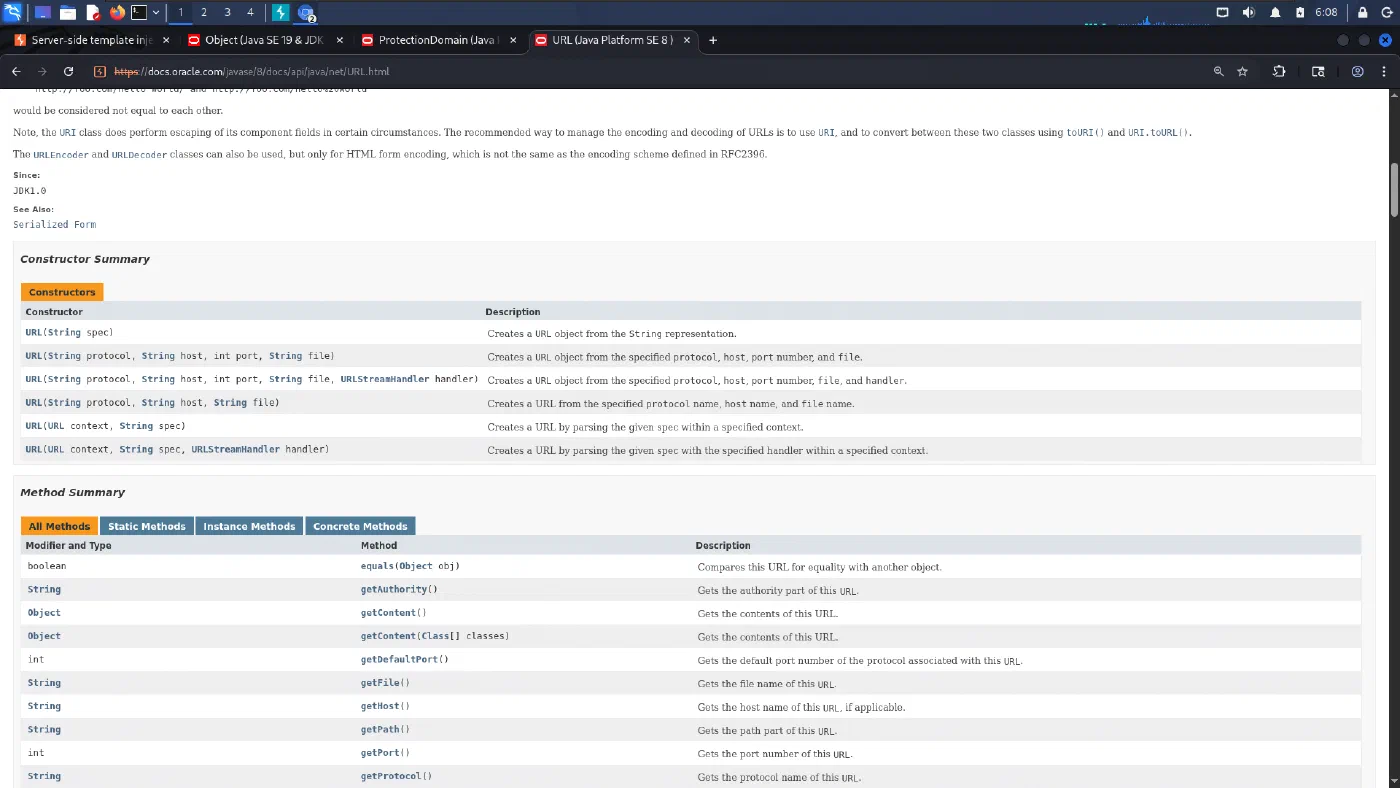Click the URLEncoder class link
This screenshot has height=788, width=1400.
pyautogui.click(x=61, y=155)
